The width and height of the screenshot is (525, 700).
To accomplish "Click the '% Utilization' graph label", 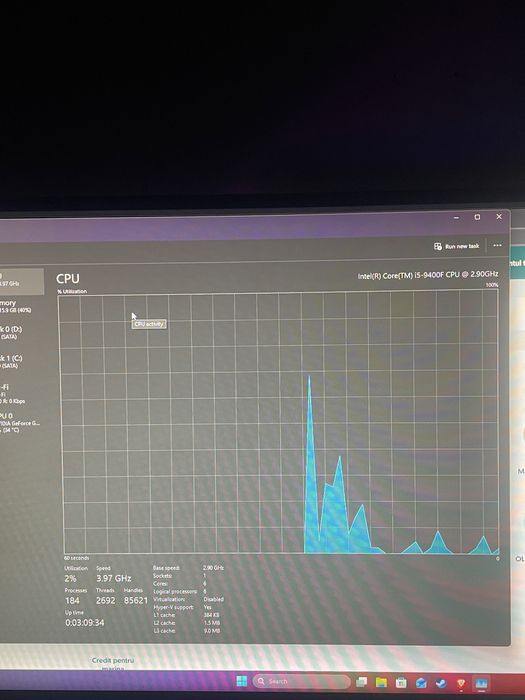I will (x=72, y=292).
